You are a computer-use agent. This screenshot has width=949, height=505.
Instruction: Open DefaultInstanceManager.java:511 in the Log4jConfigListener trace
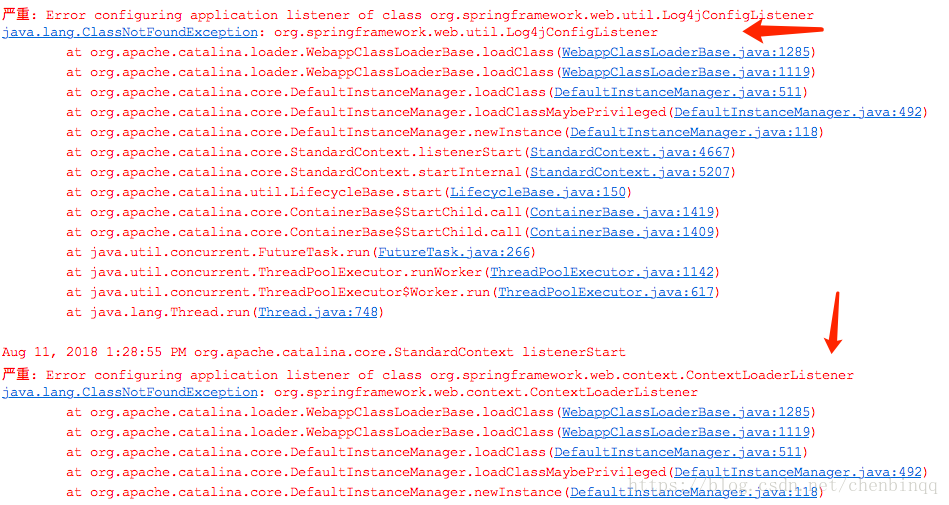coord(678,92)
